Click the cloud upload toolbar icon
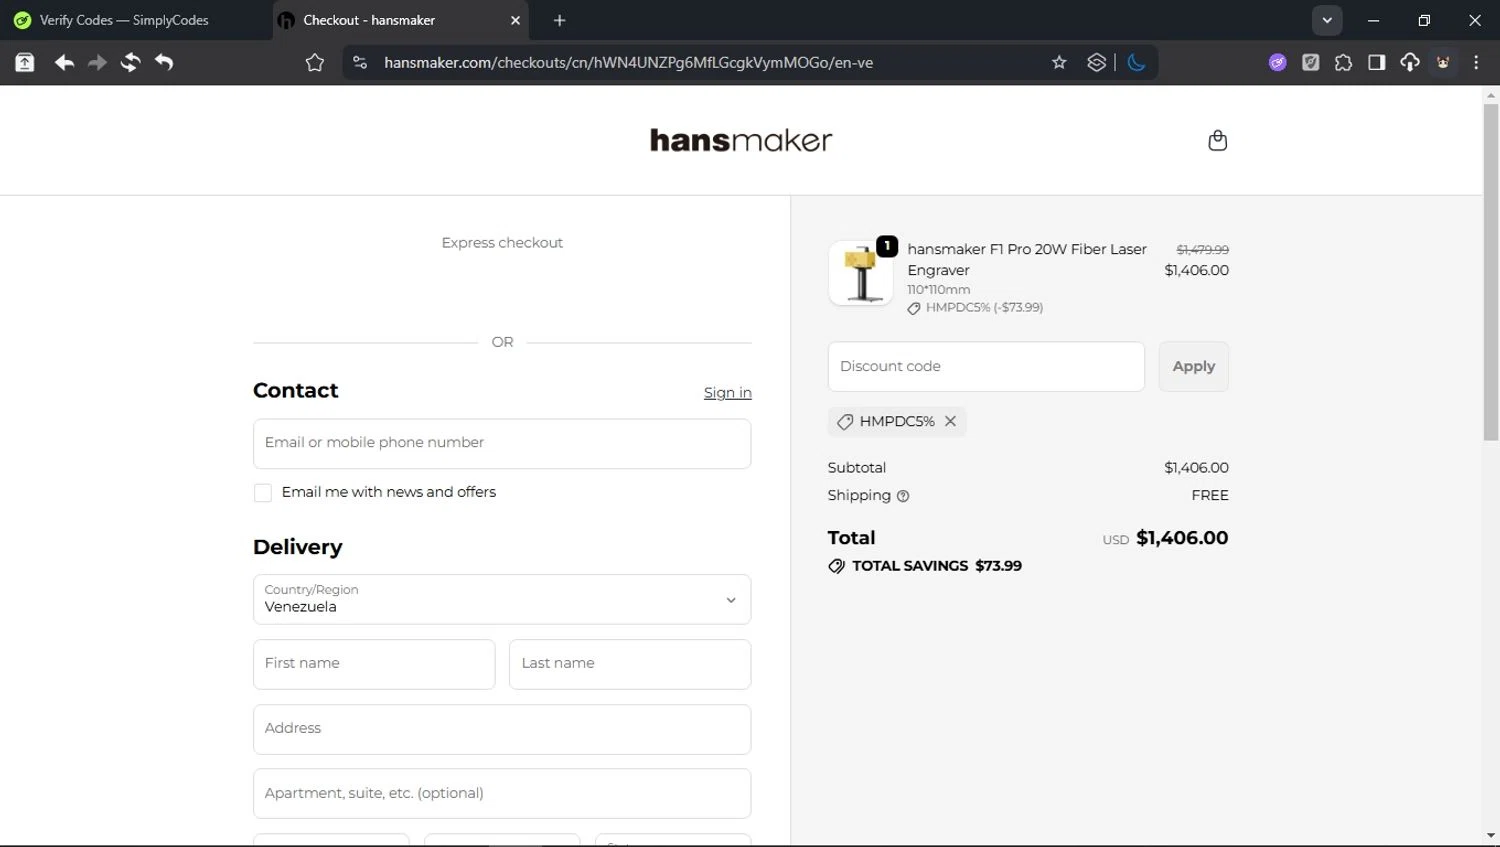Viewport: 1500px width, 847px height. (1409, 62)
